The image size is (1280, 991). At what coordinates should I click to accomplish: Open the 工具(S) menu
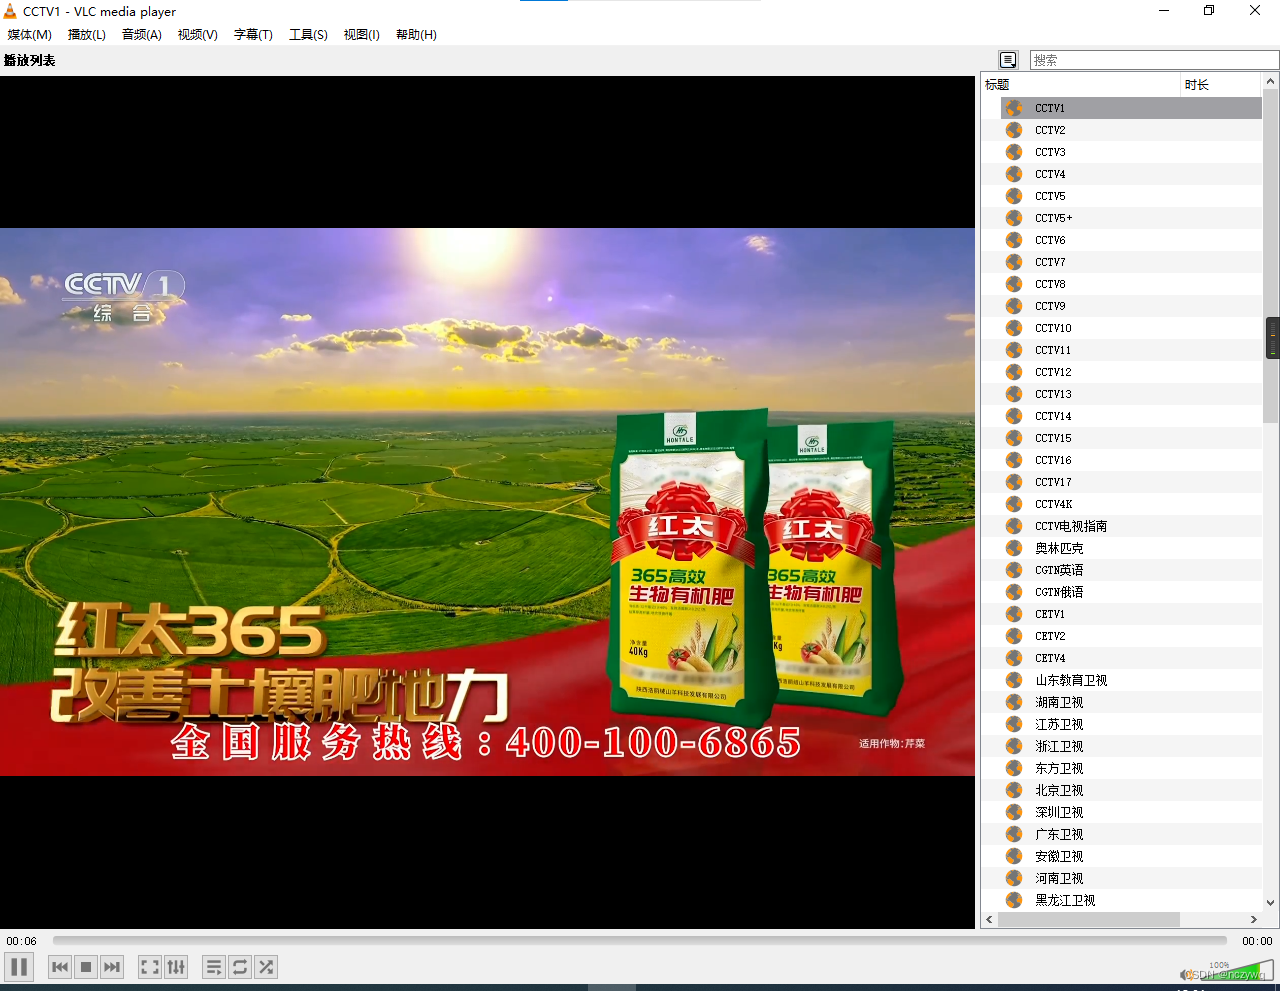(308, 34)
